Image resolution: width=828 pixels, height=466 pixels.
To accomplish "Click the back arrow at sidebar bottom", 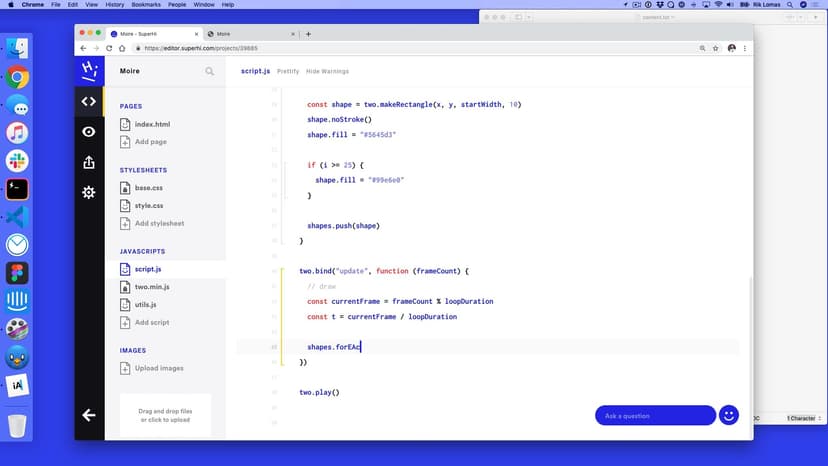I will [89, 415].
